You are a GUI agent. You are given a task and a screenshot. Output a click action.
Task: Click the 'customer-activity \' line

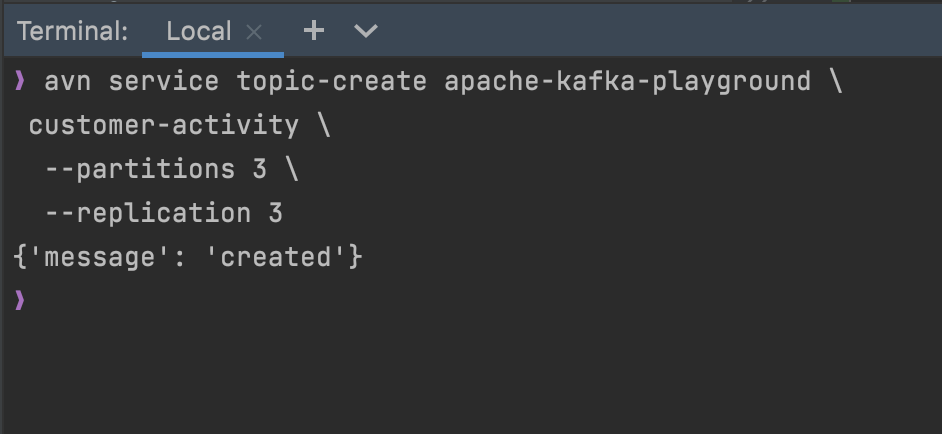(x=180, y=126)
